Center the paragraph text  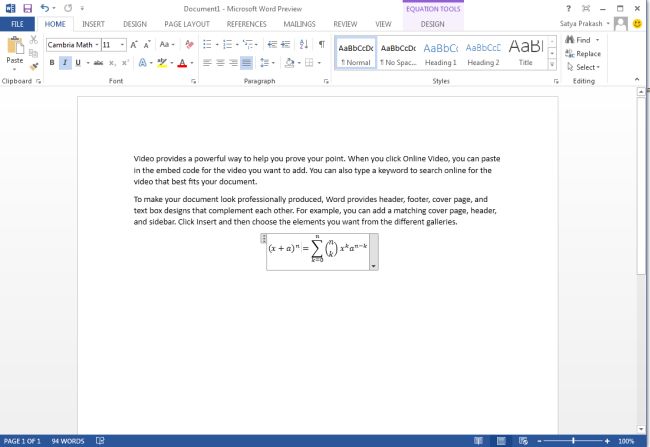220,63
